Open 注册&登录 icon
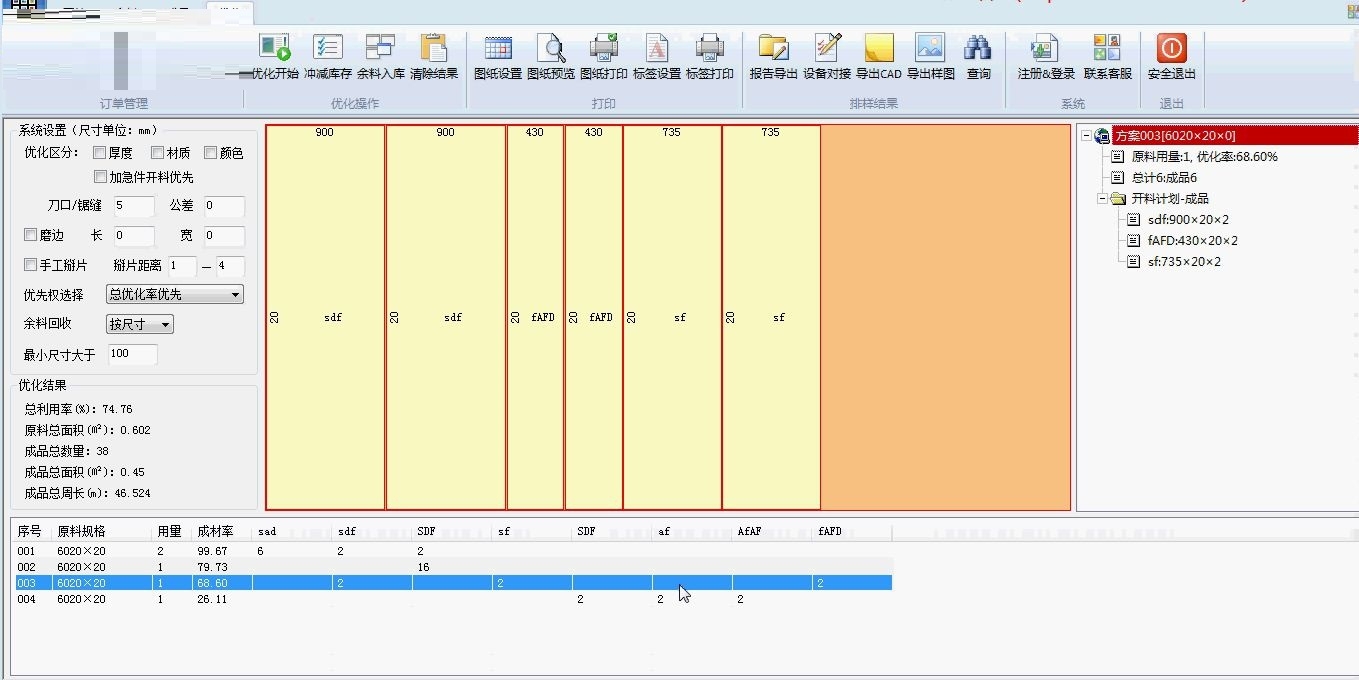Image resolution: width=1359 pixels, height=680 pixels. tap(1045, 47)
